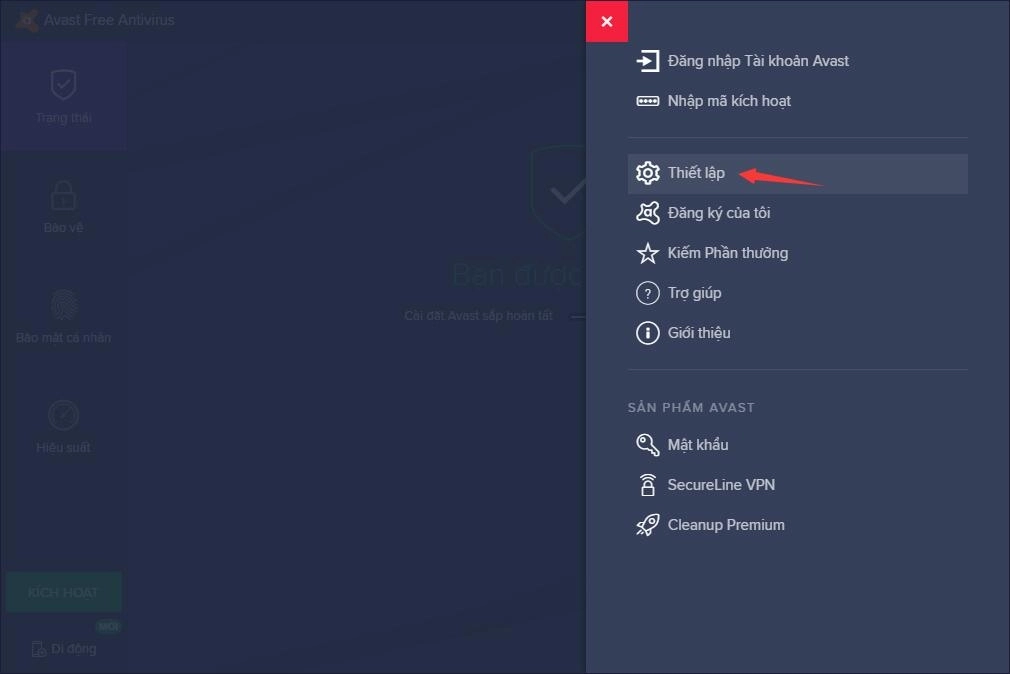Image resolution: width=1010 pixels, height=674 pixels.
Task: Choose Đăng nhập Tài khoản Avast
Action: tap(758, 60)
